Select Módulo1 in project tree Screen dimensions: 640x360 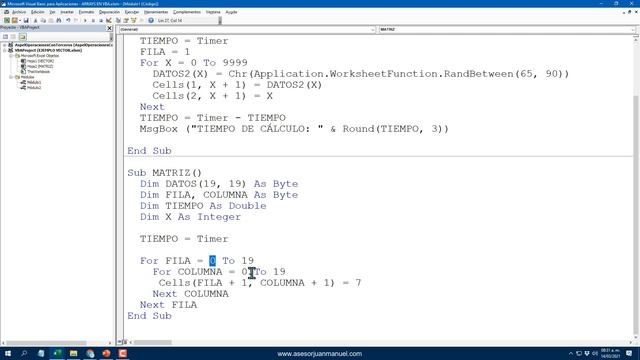point(34,82)
